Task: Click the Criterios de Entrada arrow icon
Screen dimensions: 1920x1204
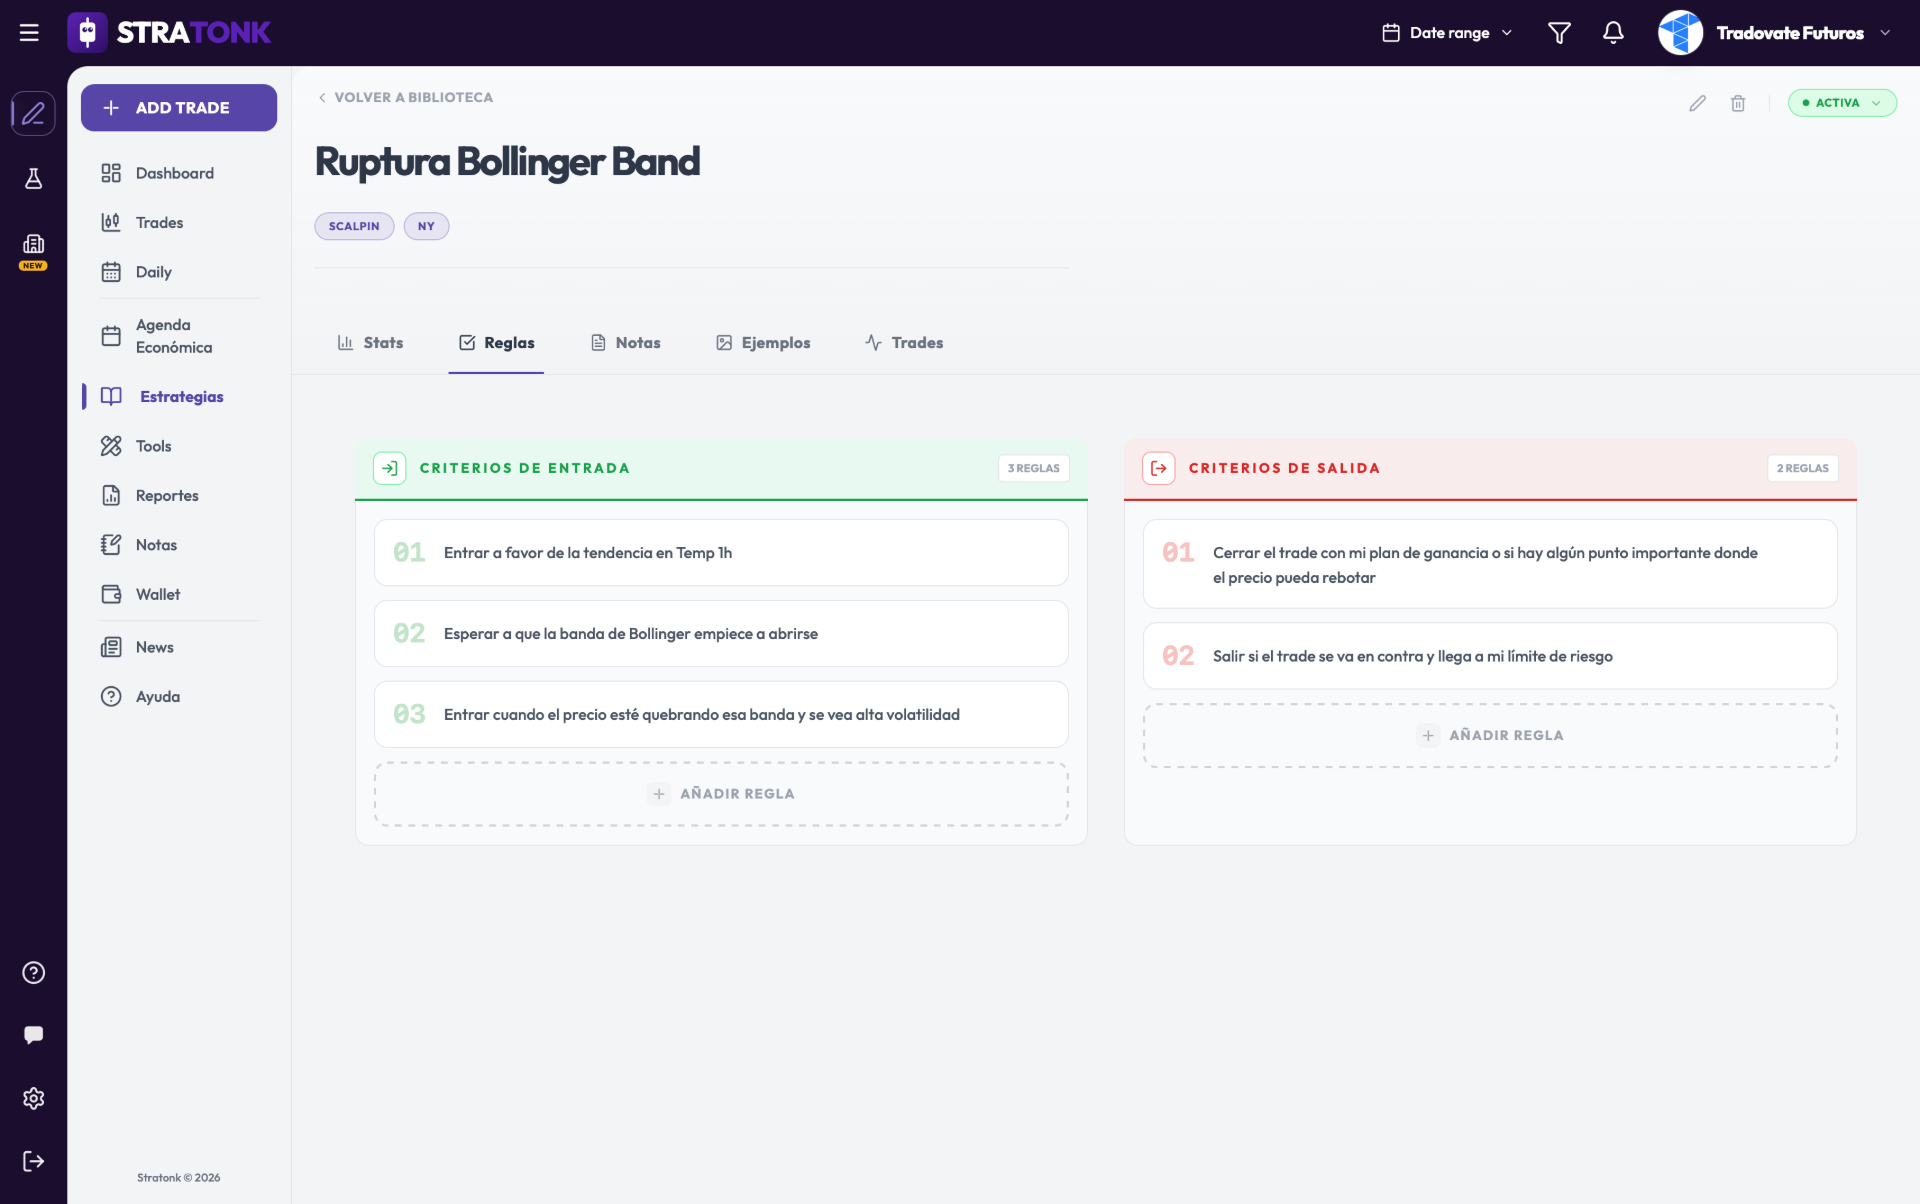Action: 389,468
